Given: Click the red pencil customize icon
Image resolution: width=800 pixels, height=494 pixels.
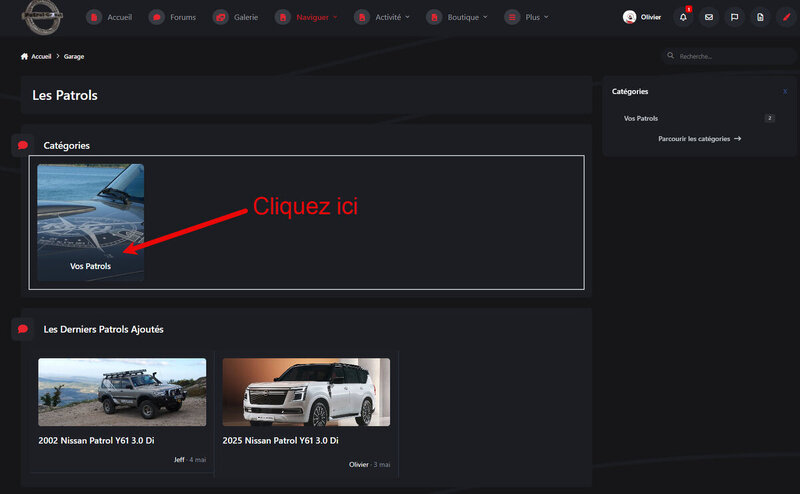Looking at the screenshot, I should (786, 17).
